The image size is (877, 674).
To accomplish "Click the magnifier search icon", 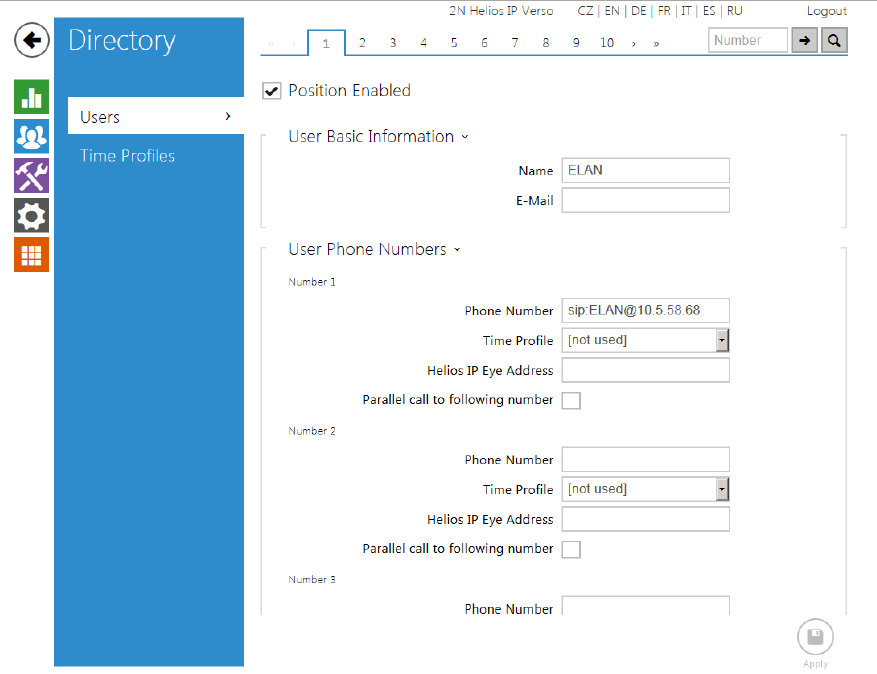I will coord(834,41).
